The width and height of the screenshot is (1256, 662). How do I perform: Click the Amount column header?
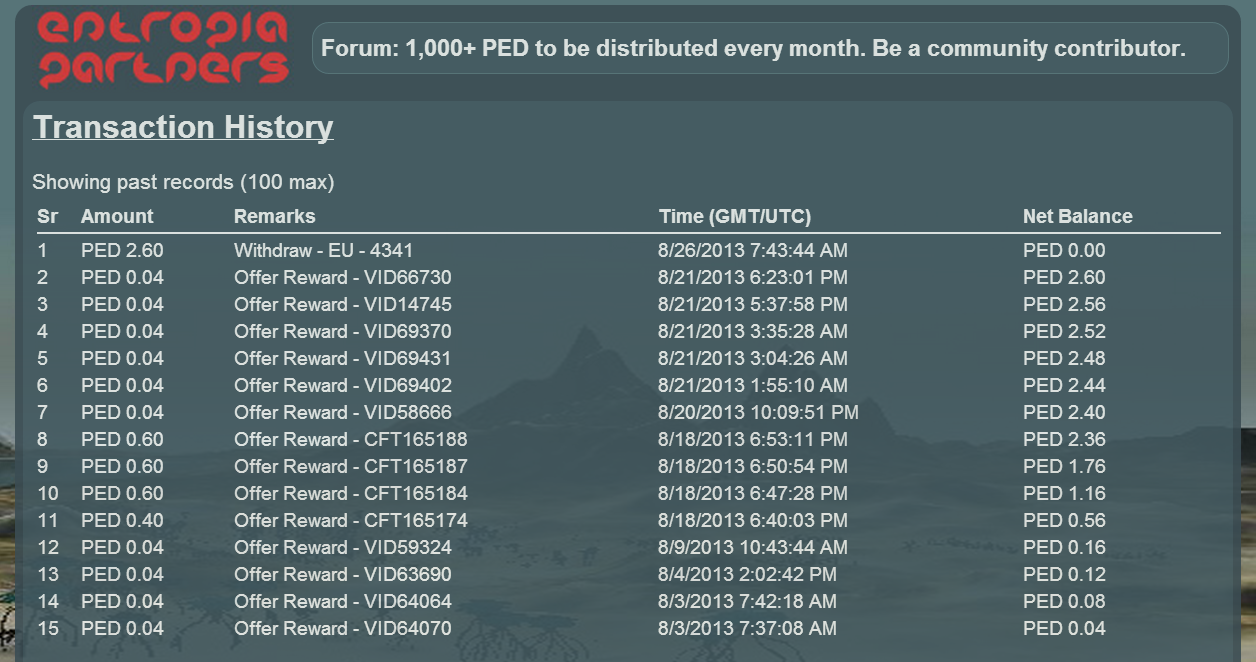[x=117, y=216]
